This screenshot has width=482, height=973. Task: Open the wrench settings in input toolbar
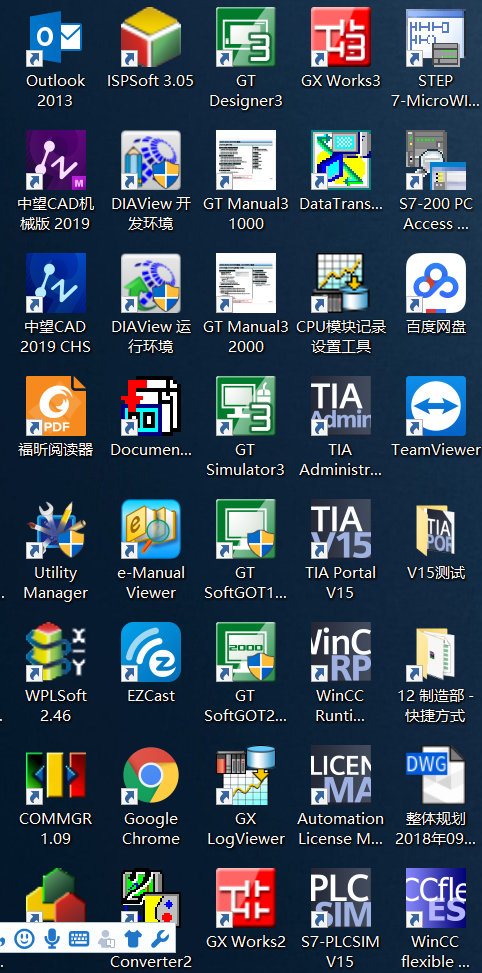tap(159, 938)
